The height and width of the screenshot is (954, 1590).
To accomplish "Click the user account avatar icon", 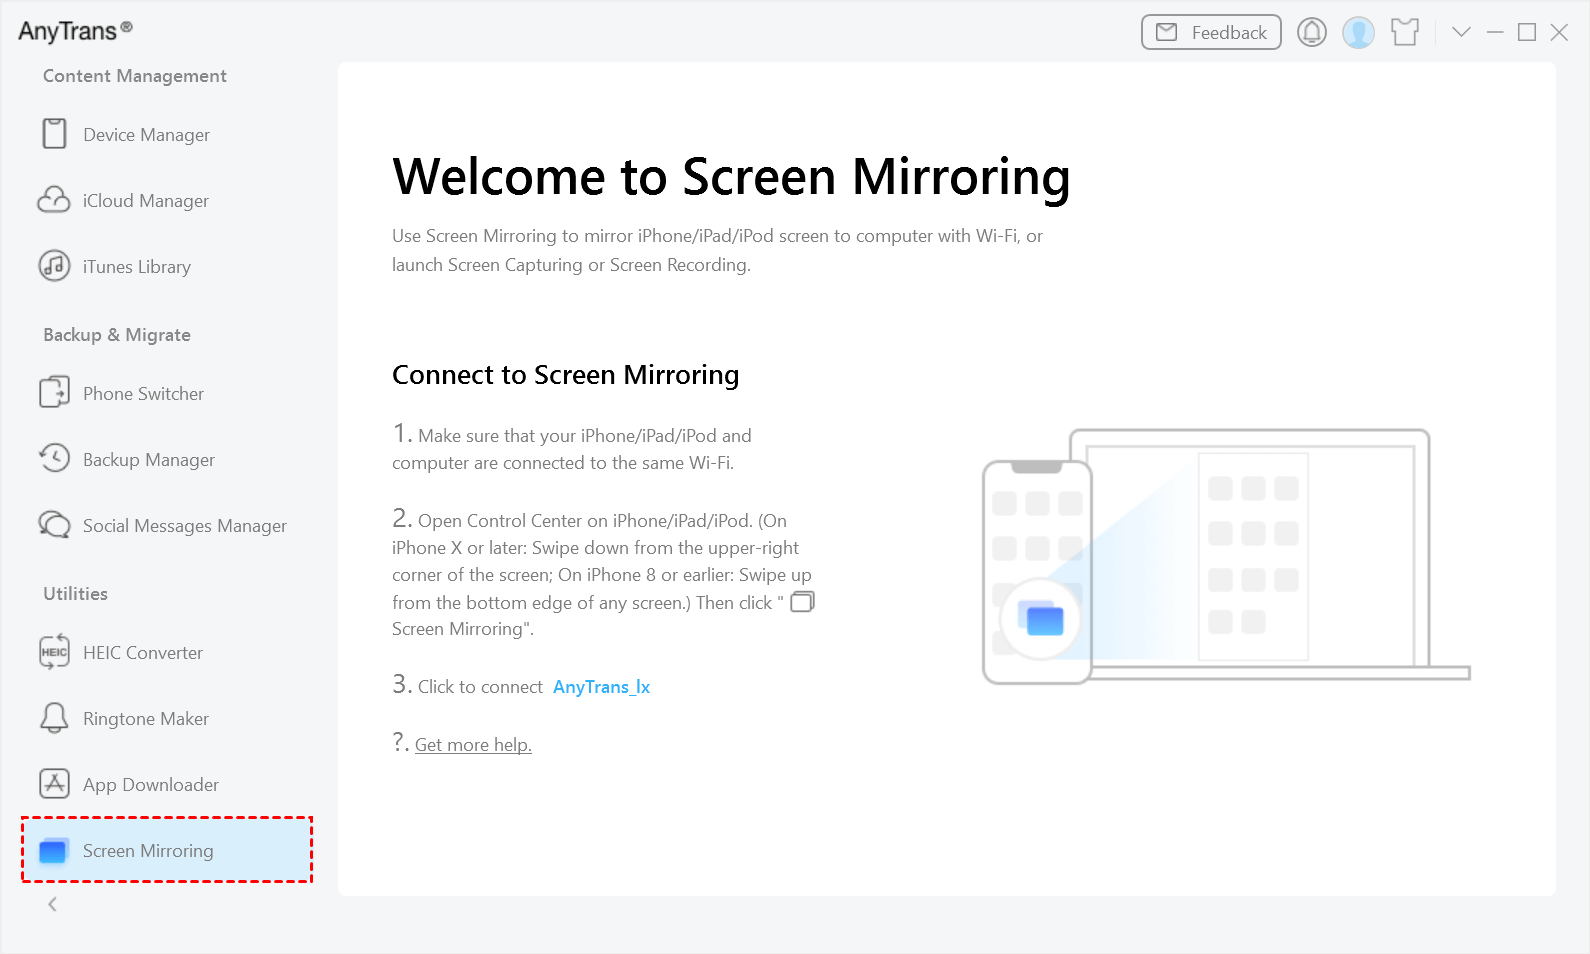I will (1358, 33).
